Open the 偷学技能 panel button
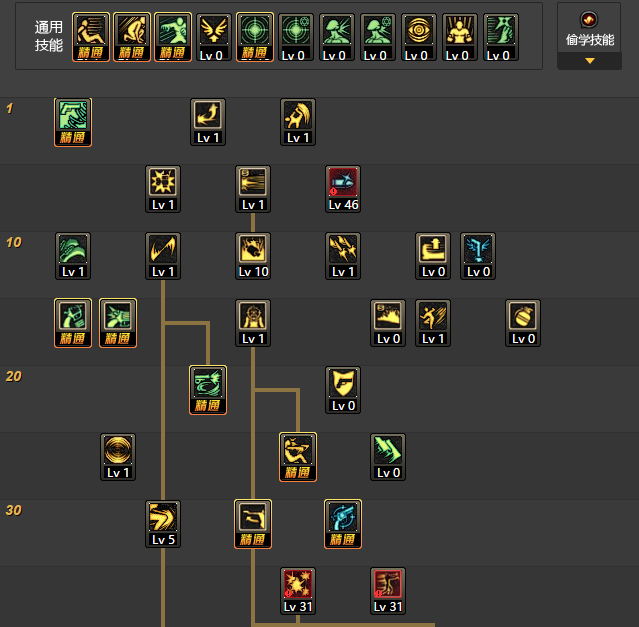The height and width of the screenshot is (627, 639). (x=589, y=36)
